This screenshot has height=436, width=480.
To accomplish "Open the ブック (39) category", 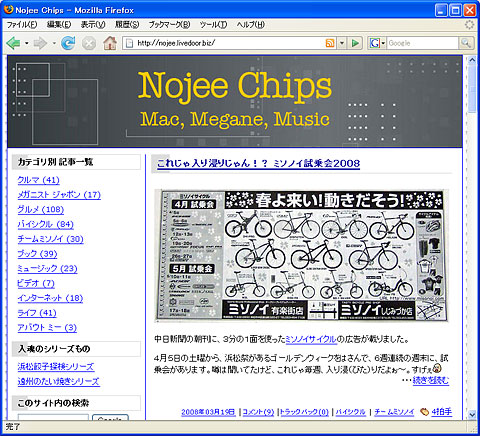I will pyautogui.click(x=37, y=254).
